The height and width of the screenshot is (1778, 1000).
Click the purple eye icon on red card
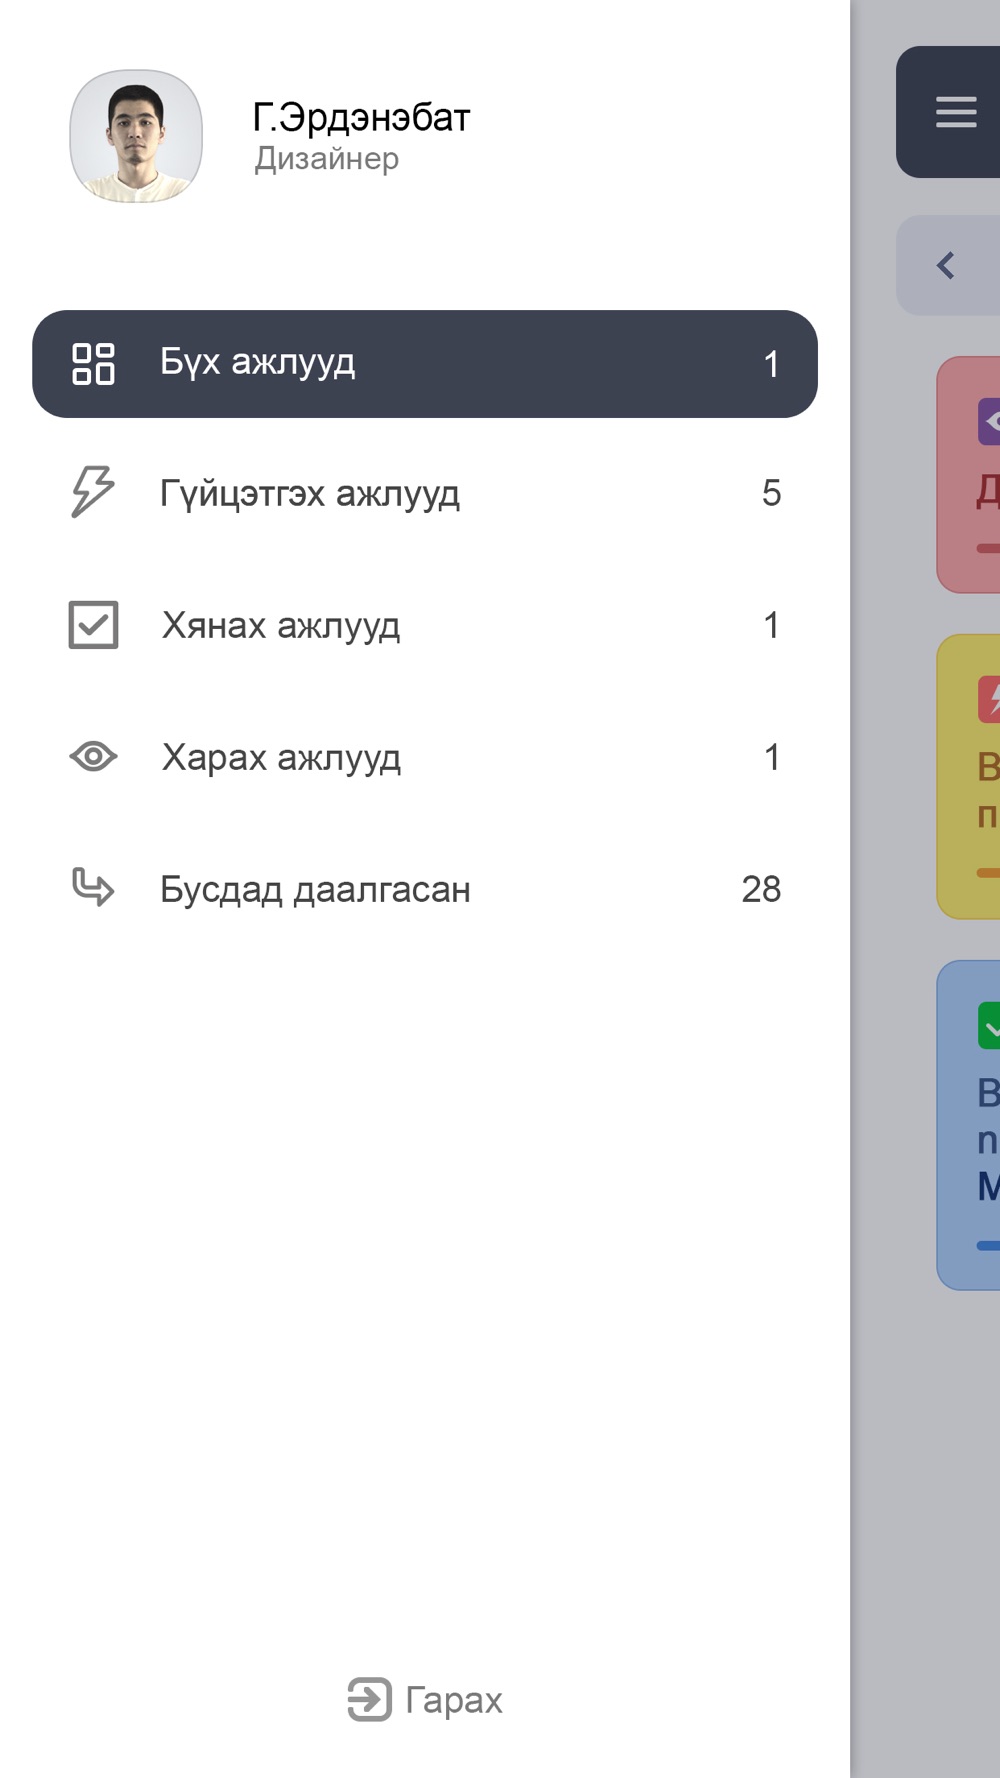click(989, 421)
